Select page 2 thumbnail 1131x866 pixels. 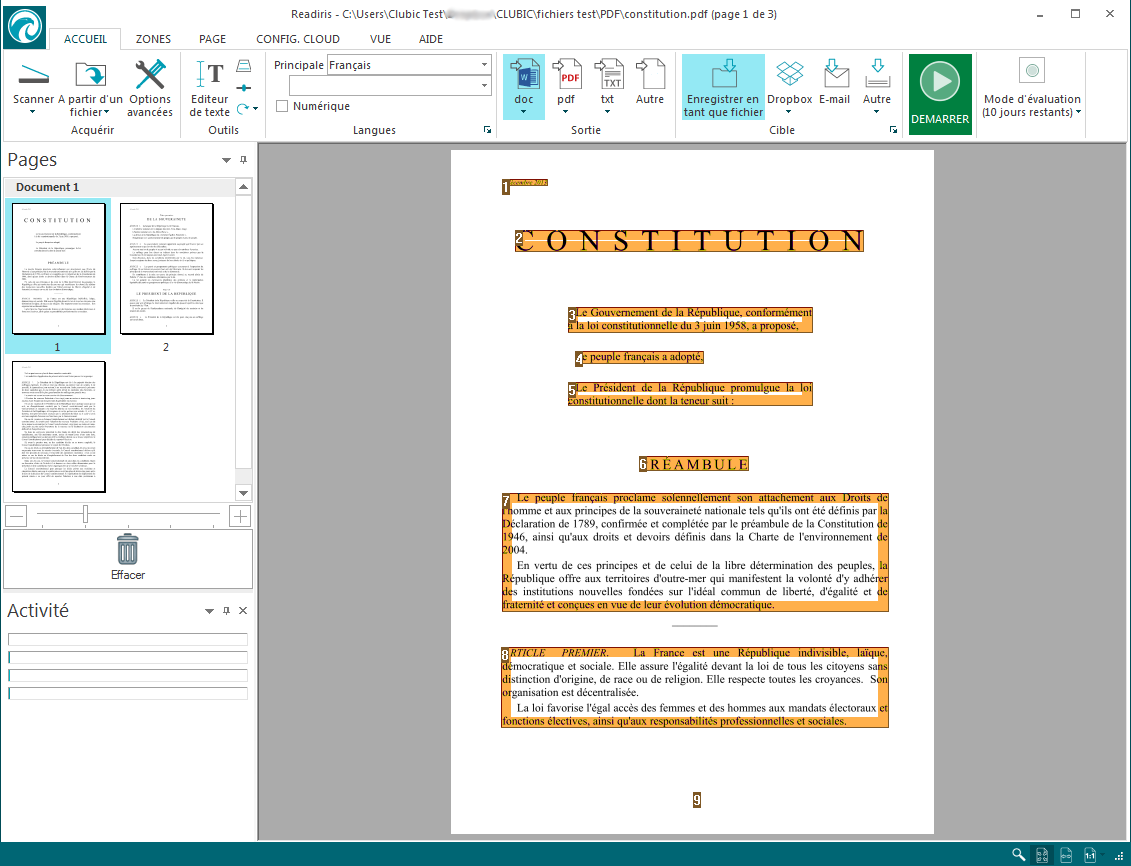coord(166,268)
